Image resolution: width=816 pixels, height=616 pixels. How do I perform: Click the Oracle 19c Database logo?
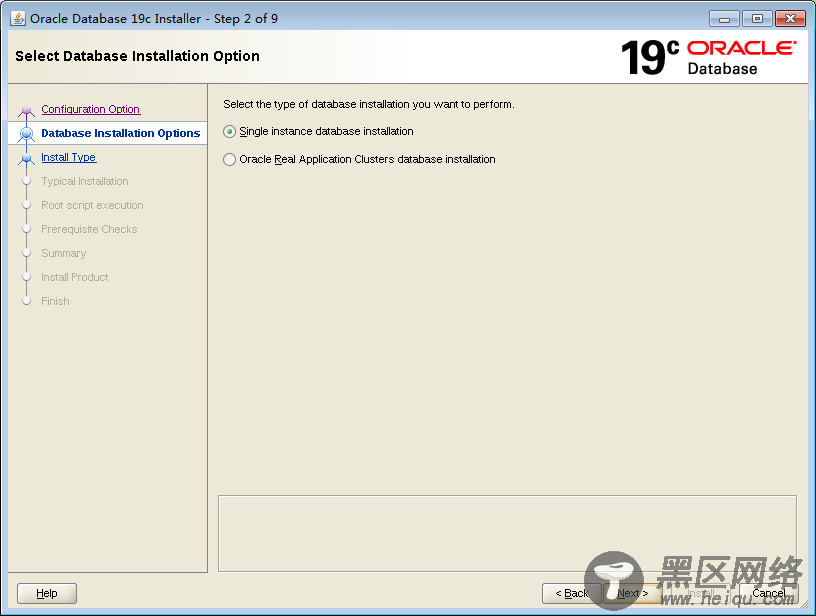point(708,57)
